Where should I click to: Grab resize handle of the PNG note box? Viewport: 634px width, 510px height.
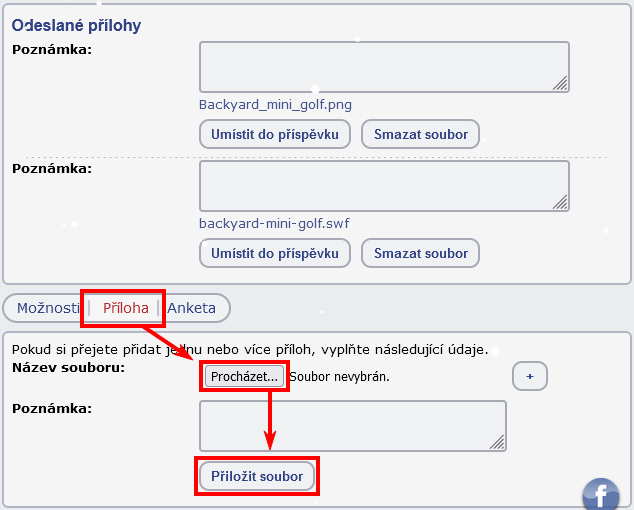pos(560,84)
